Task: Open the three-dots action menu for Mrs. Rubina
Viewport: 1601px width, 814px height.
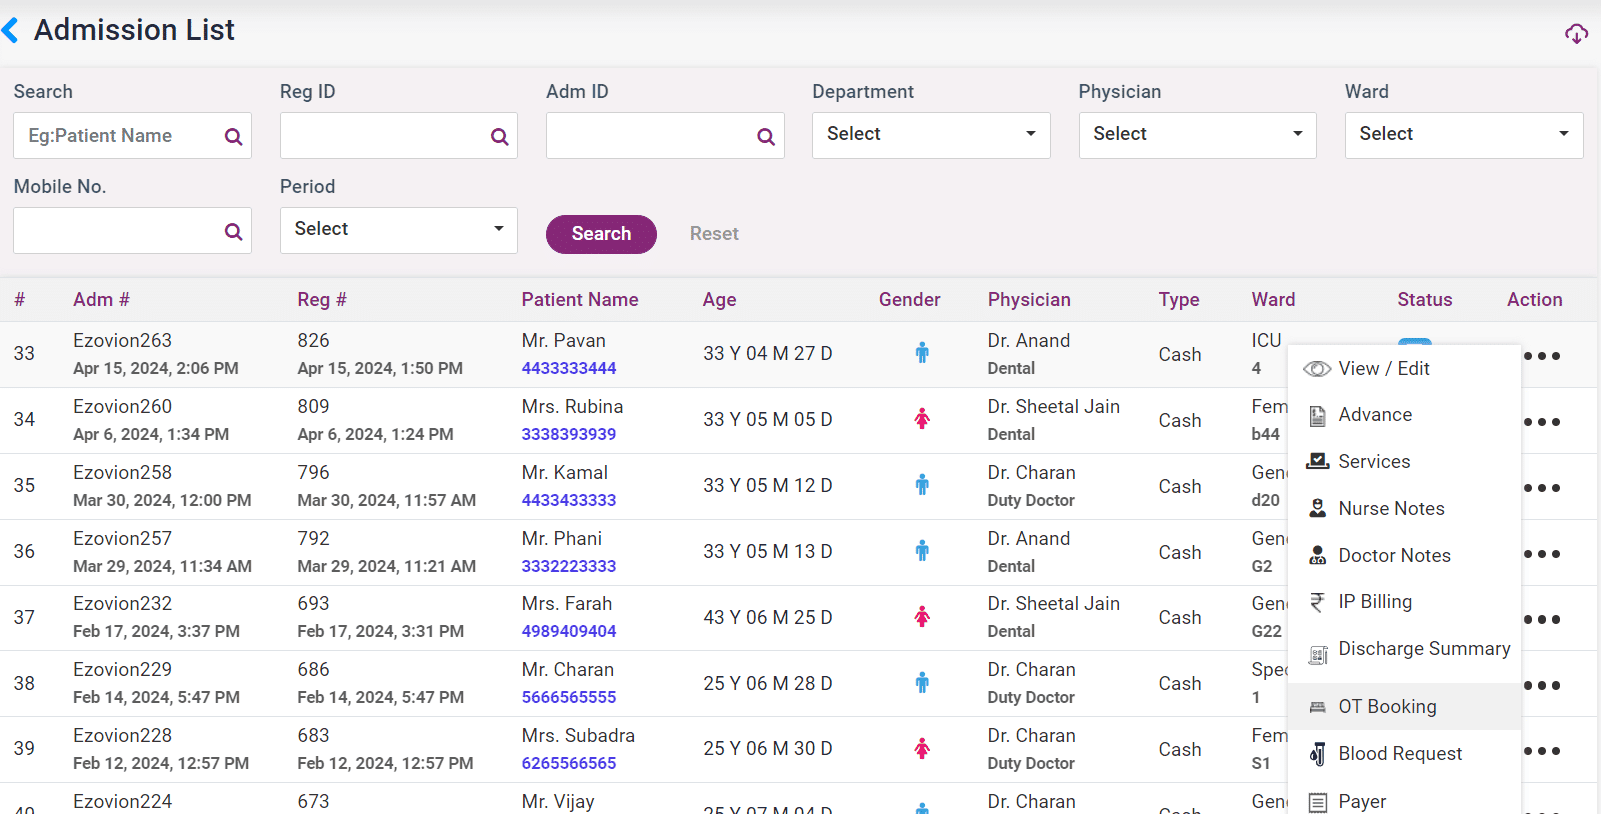Action: (1541, 422)
